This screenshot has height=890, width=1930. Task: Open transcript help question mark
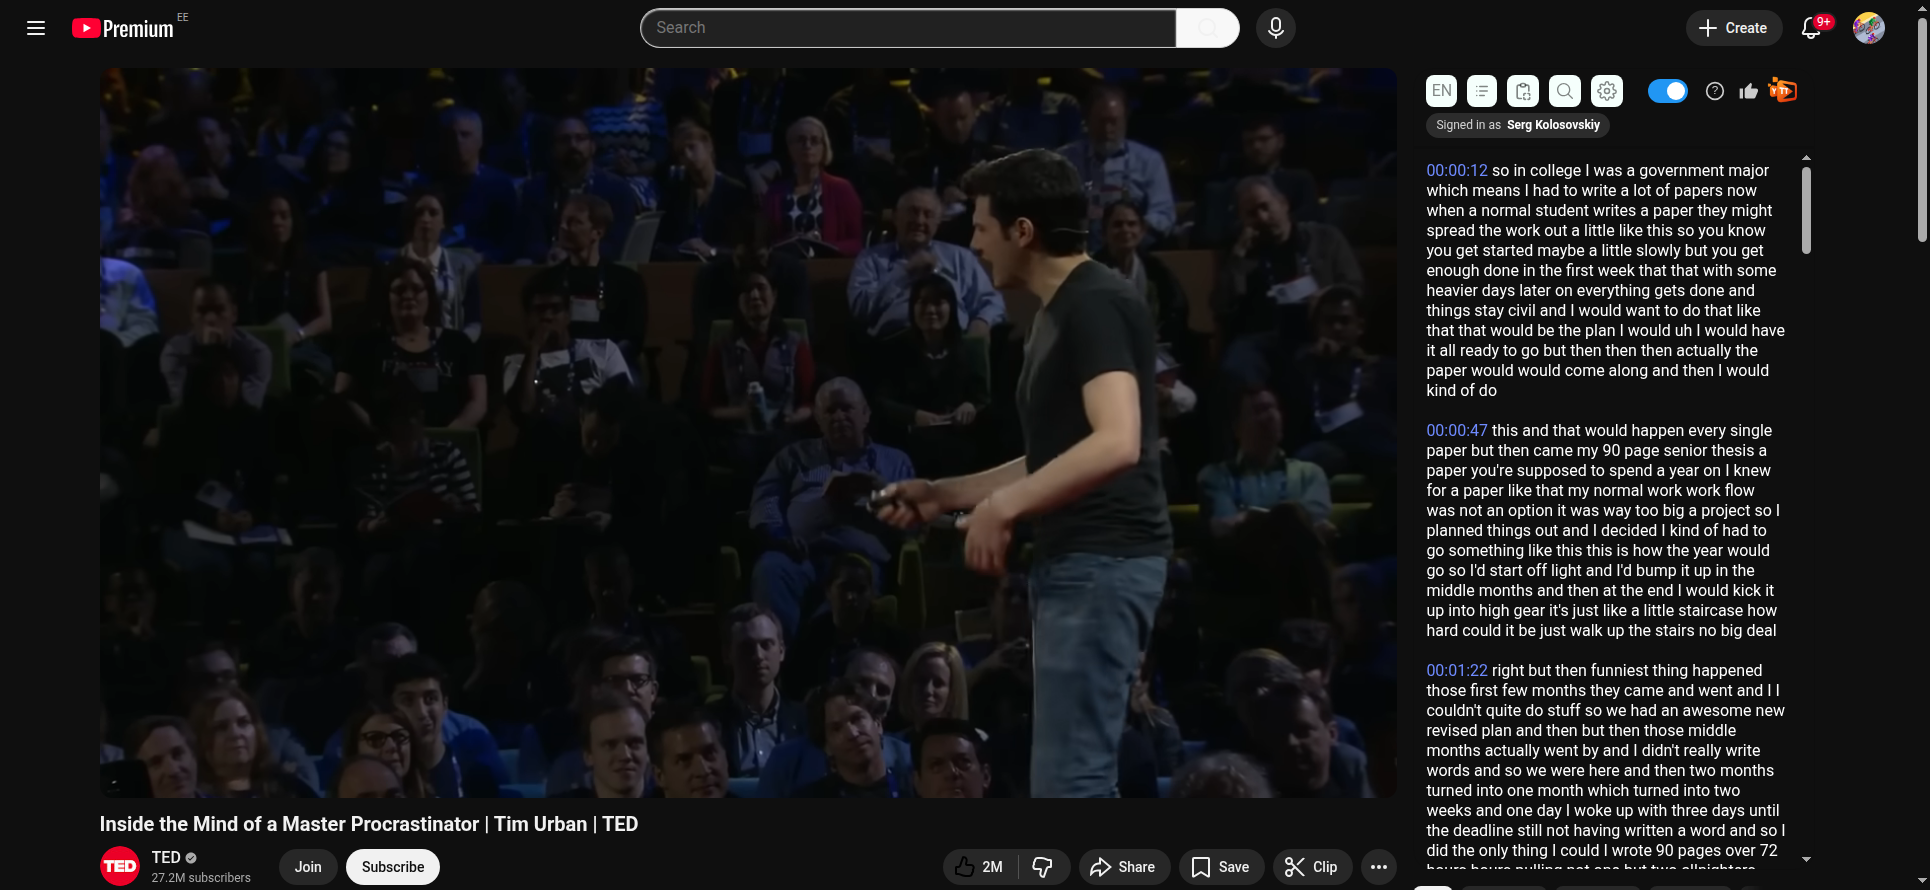click(1715, 91)
